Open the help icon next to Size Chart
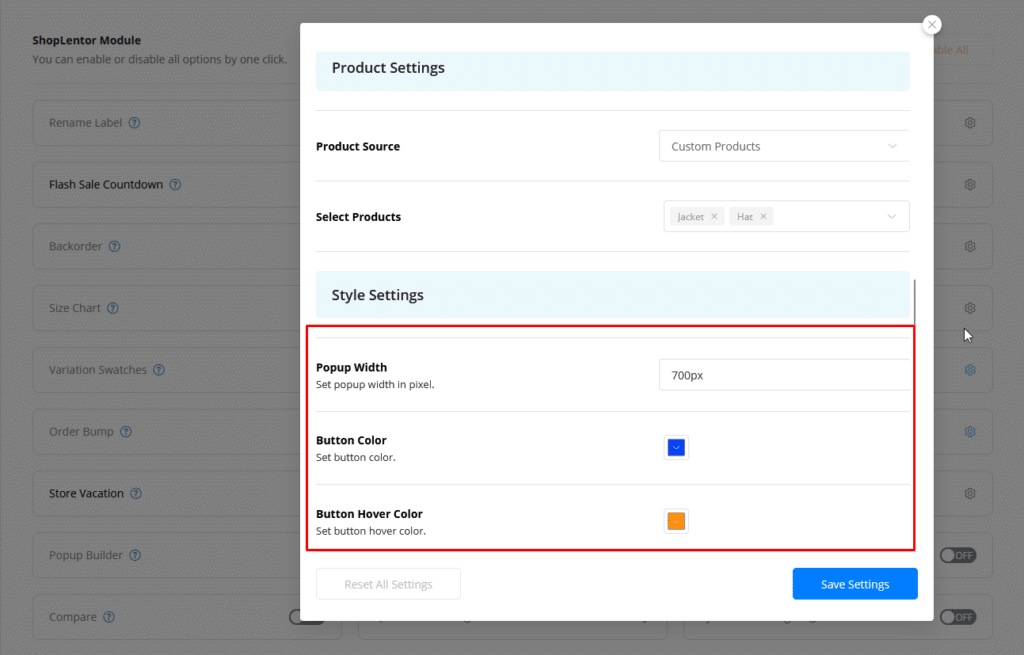This screenshot has width=1024, height=655. tap(112, 308)
